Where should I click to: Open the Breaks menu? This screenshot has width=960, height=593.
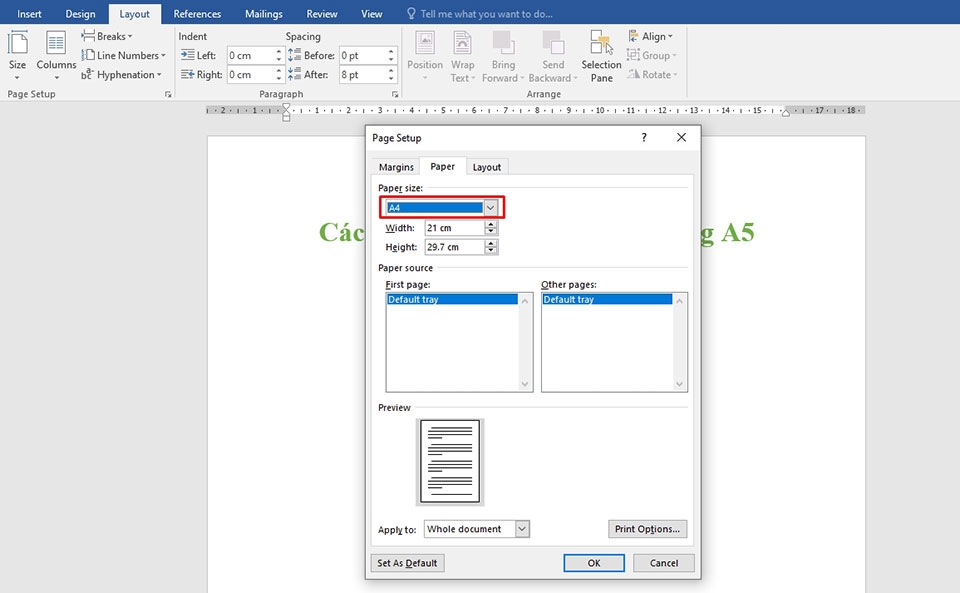coord(111,36)
